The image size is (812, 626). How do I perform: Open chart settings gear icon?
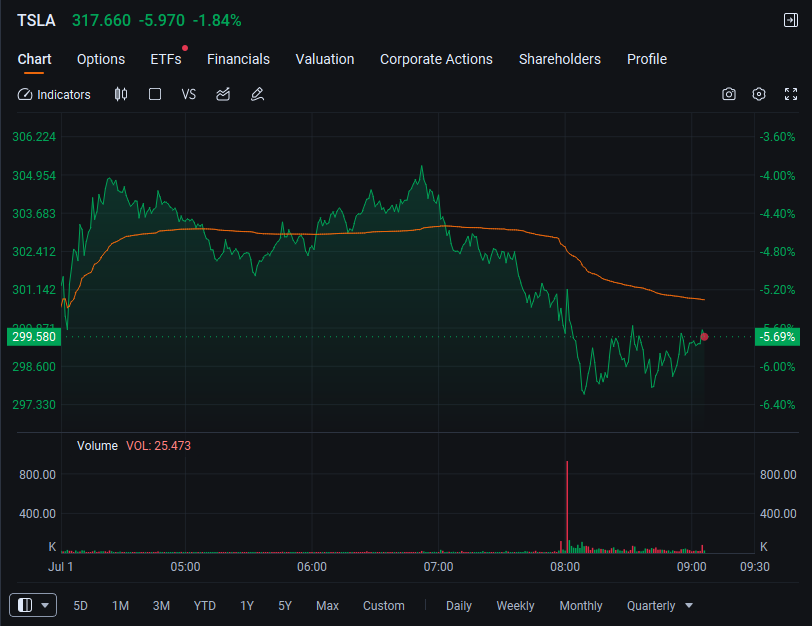tap(759, 94)
